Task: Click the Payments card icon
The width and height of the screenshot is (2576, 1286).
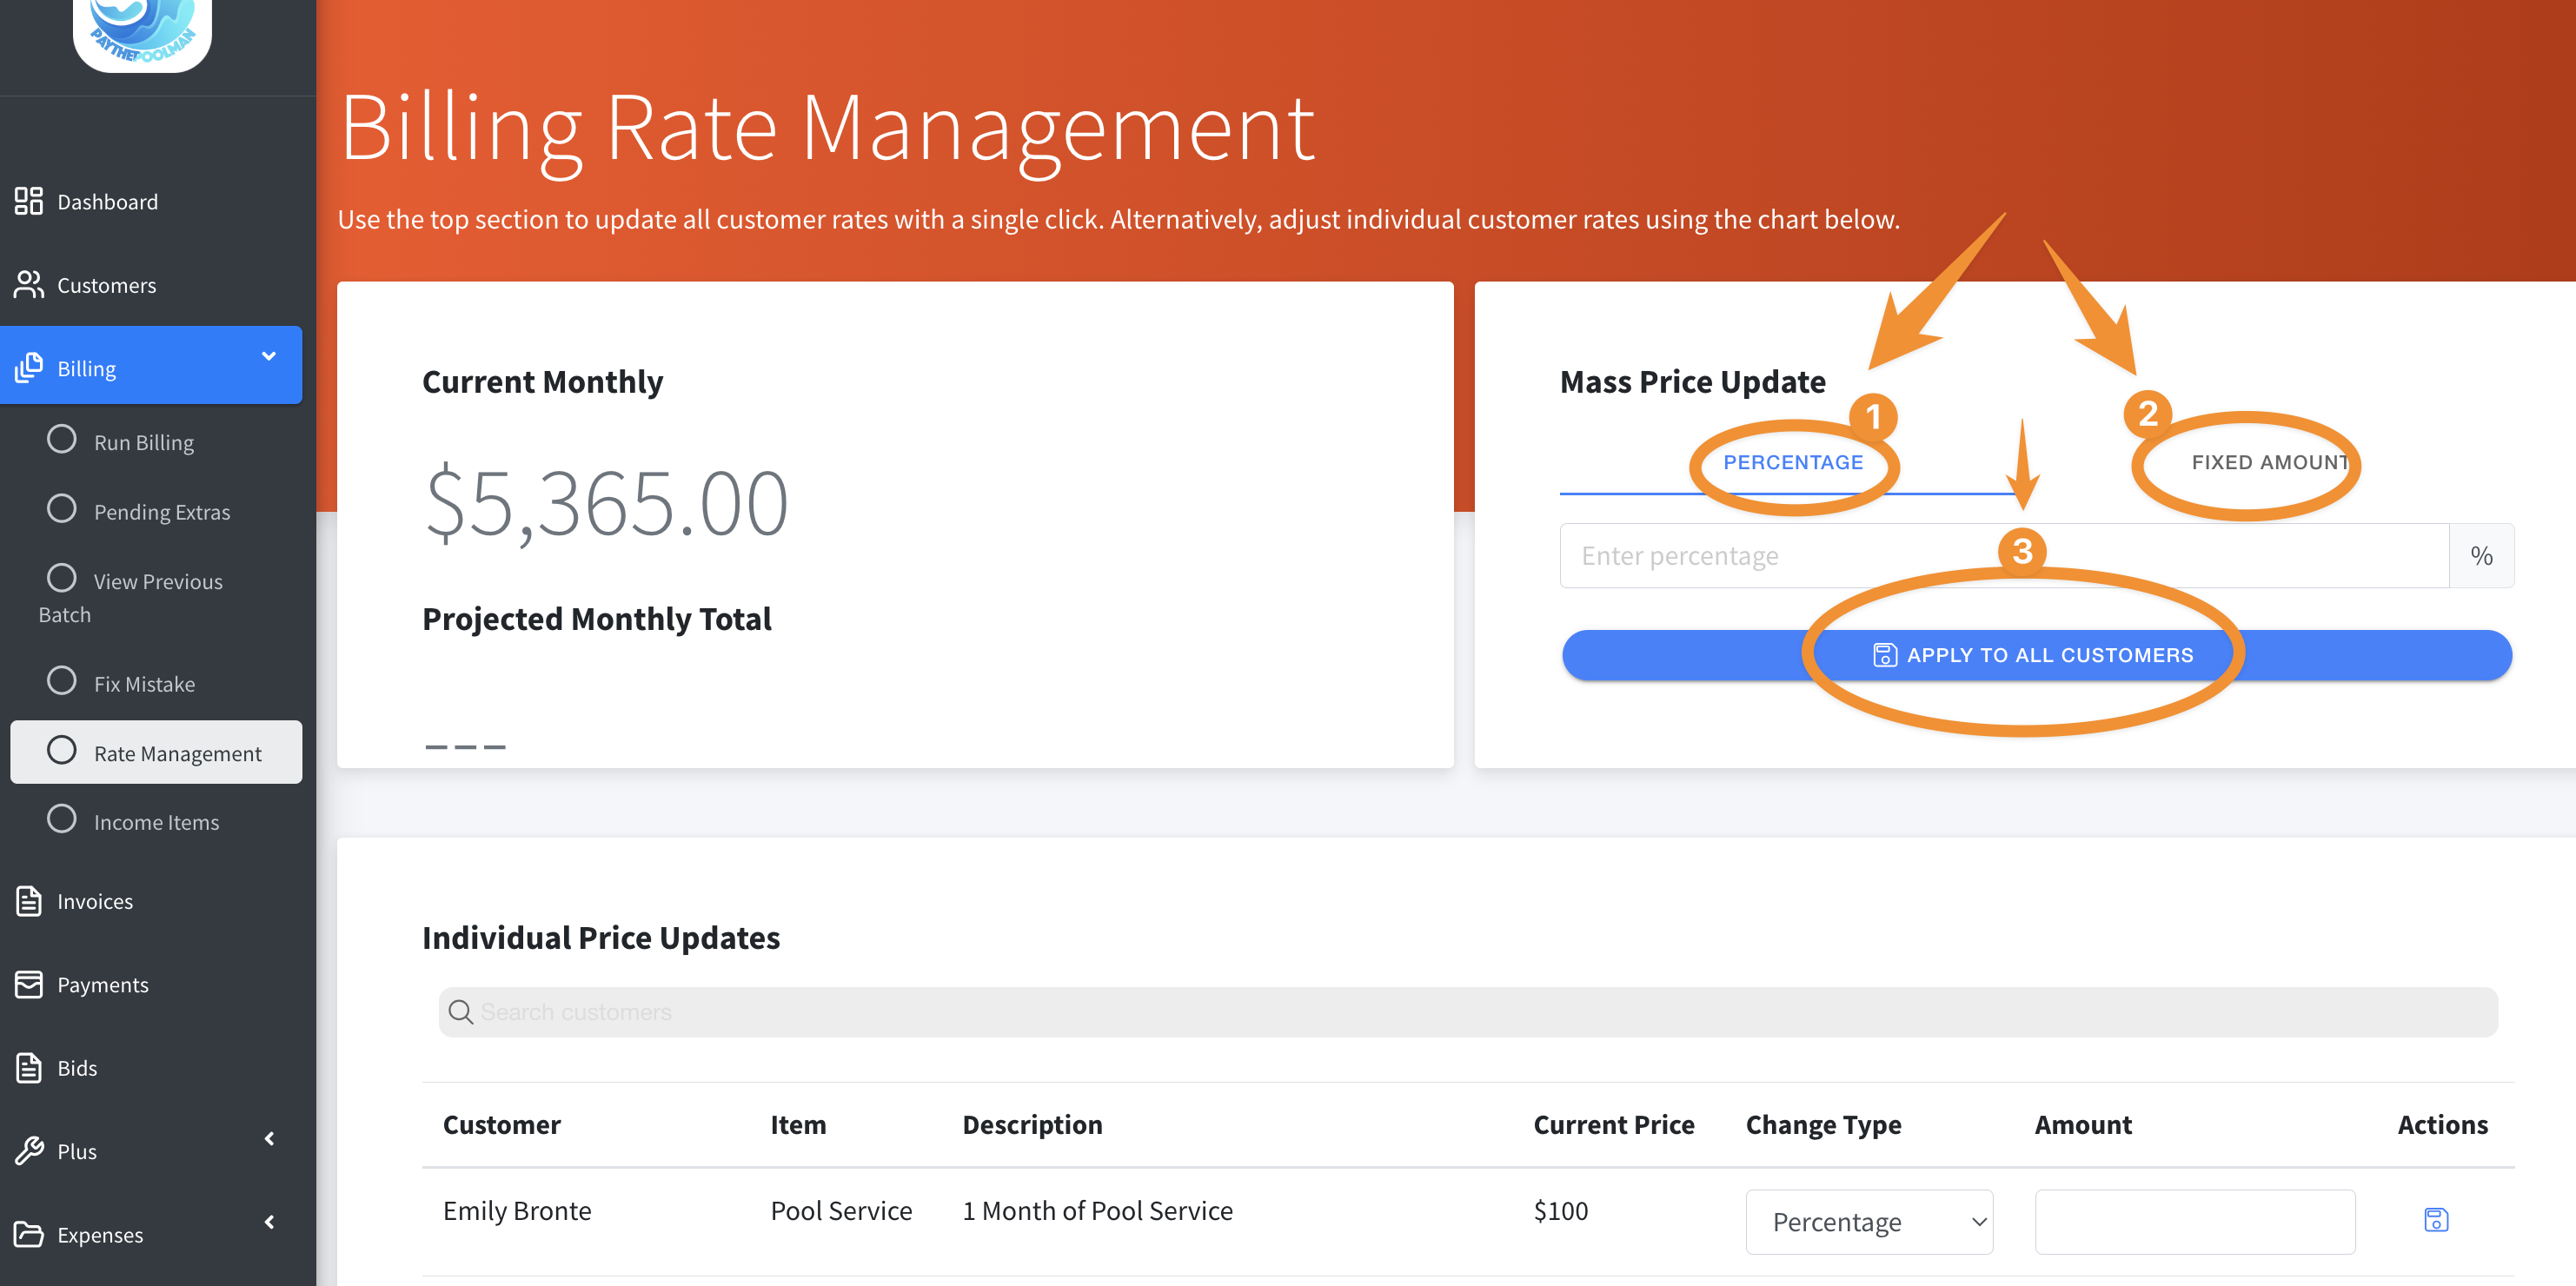Action: [x=28, y=985]
